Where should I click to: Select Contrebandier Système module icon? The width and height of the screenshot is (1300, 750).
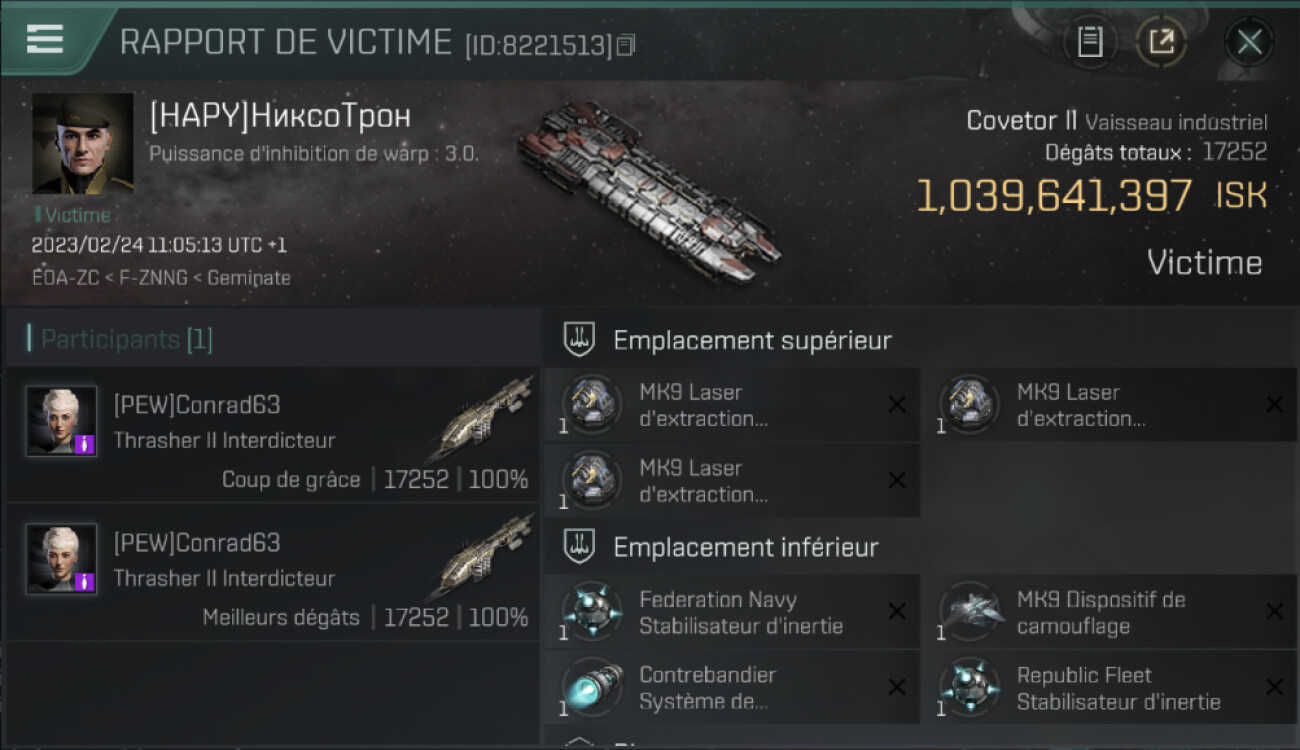(592, 687)
